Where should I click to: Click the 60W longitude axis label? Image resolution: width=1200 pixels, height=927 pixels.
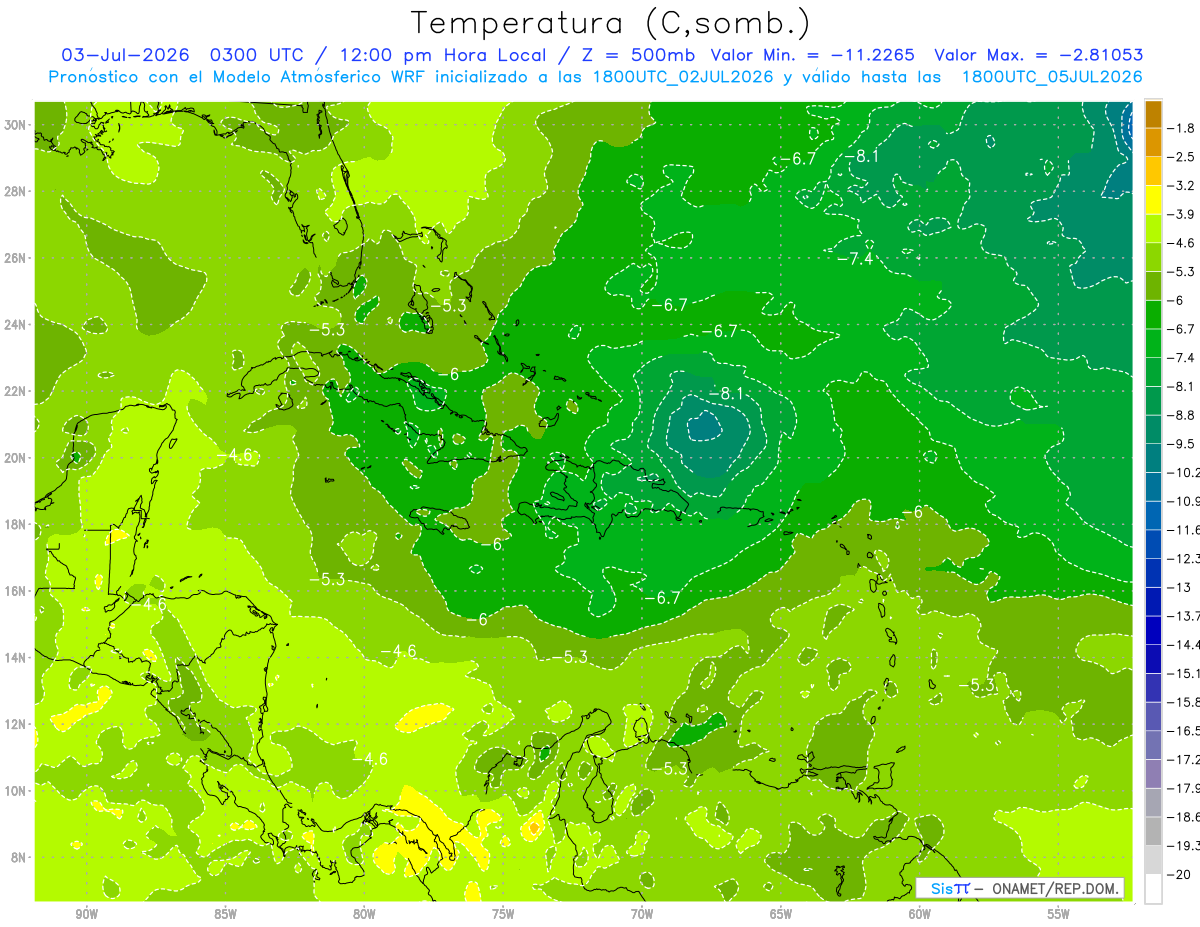[x=920, y=914]
